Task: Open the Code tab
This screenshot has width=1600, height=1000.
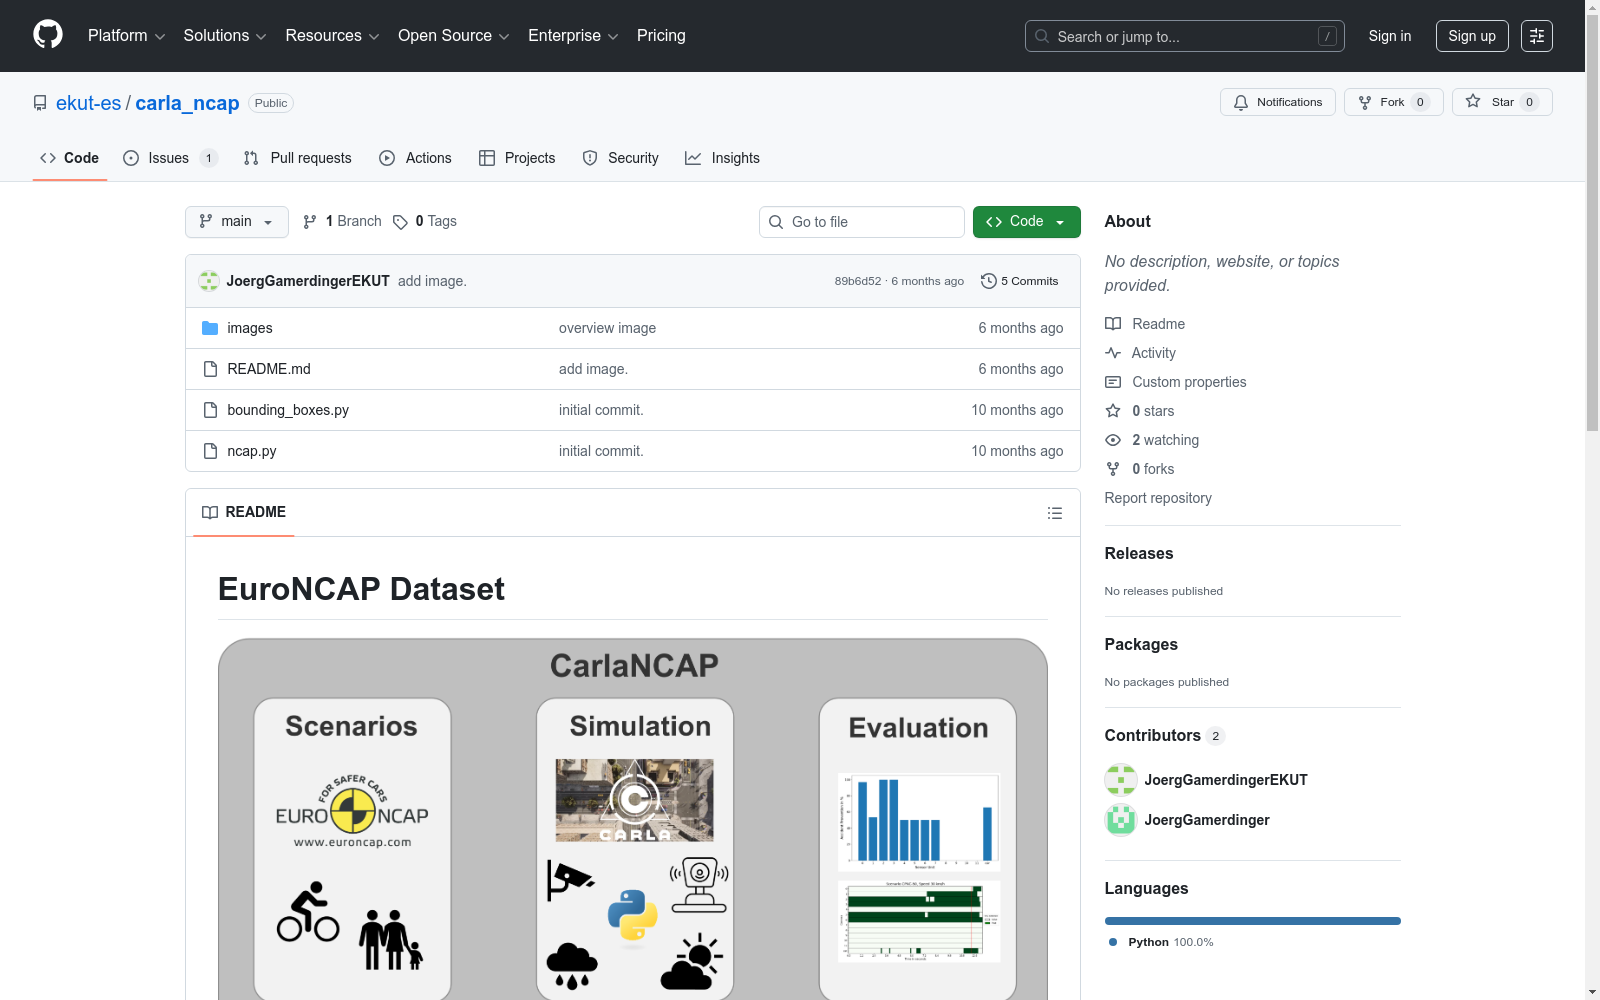Action: [x=70, y=158]
